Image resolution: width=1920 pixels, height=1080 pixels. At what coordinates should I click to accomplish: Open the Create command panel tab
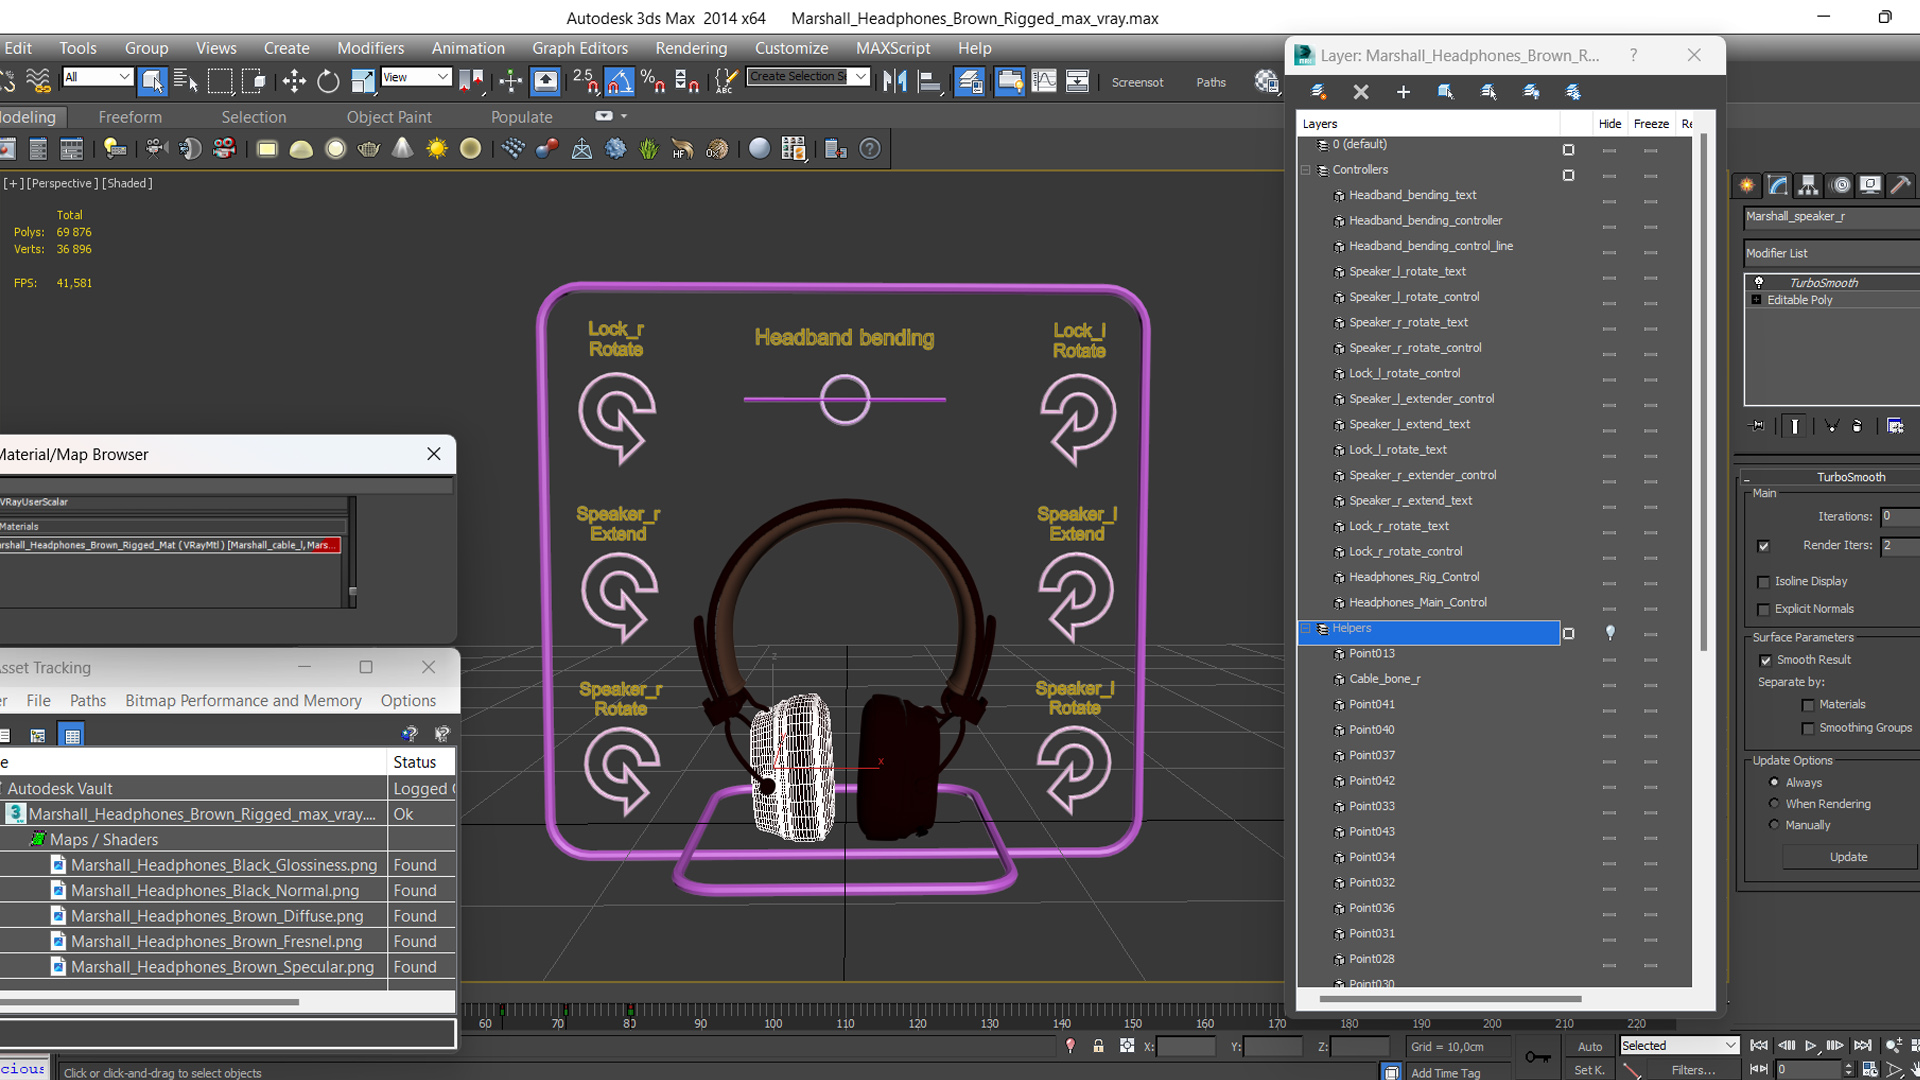pos(1746,185)
